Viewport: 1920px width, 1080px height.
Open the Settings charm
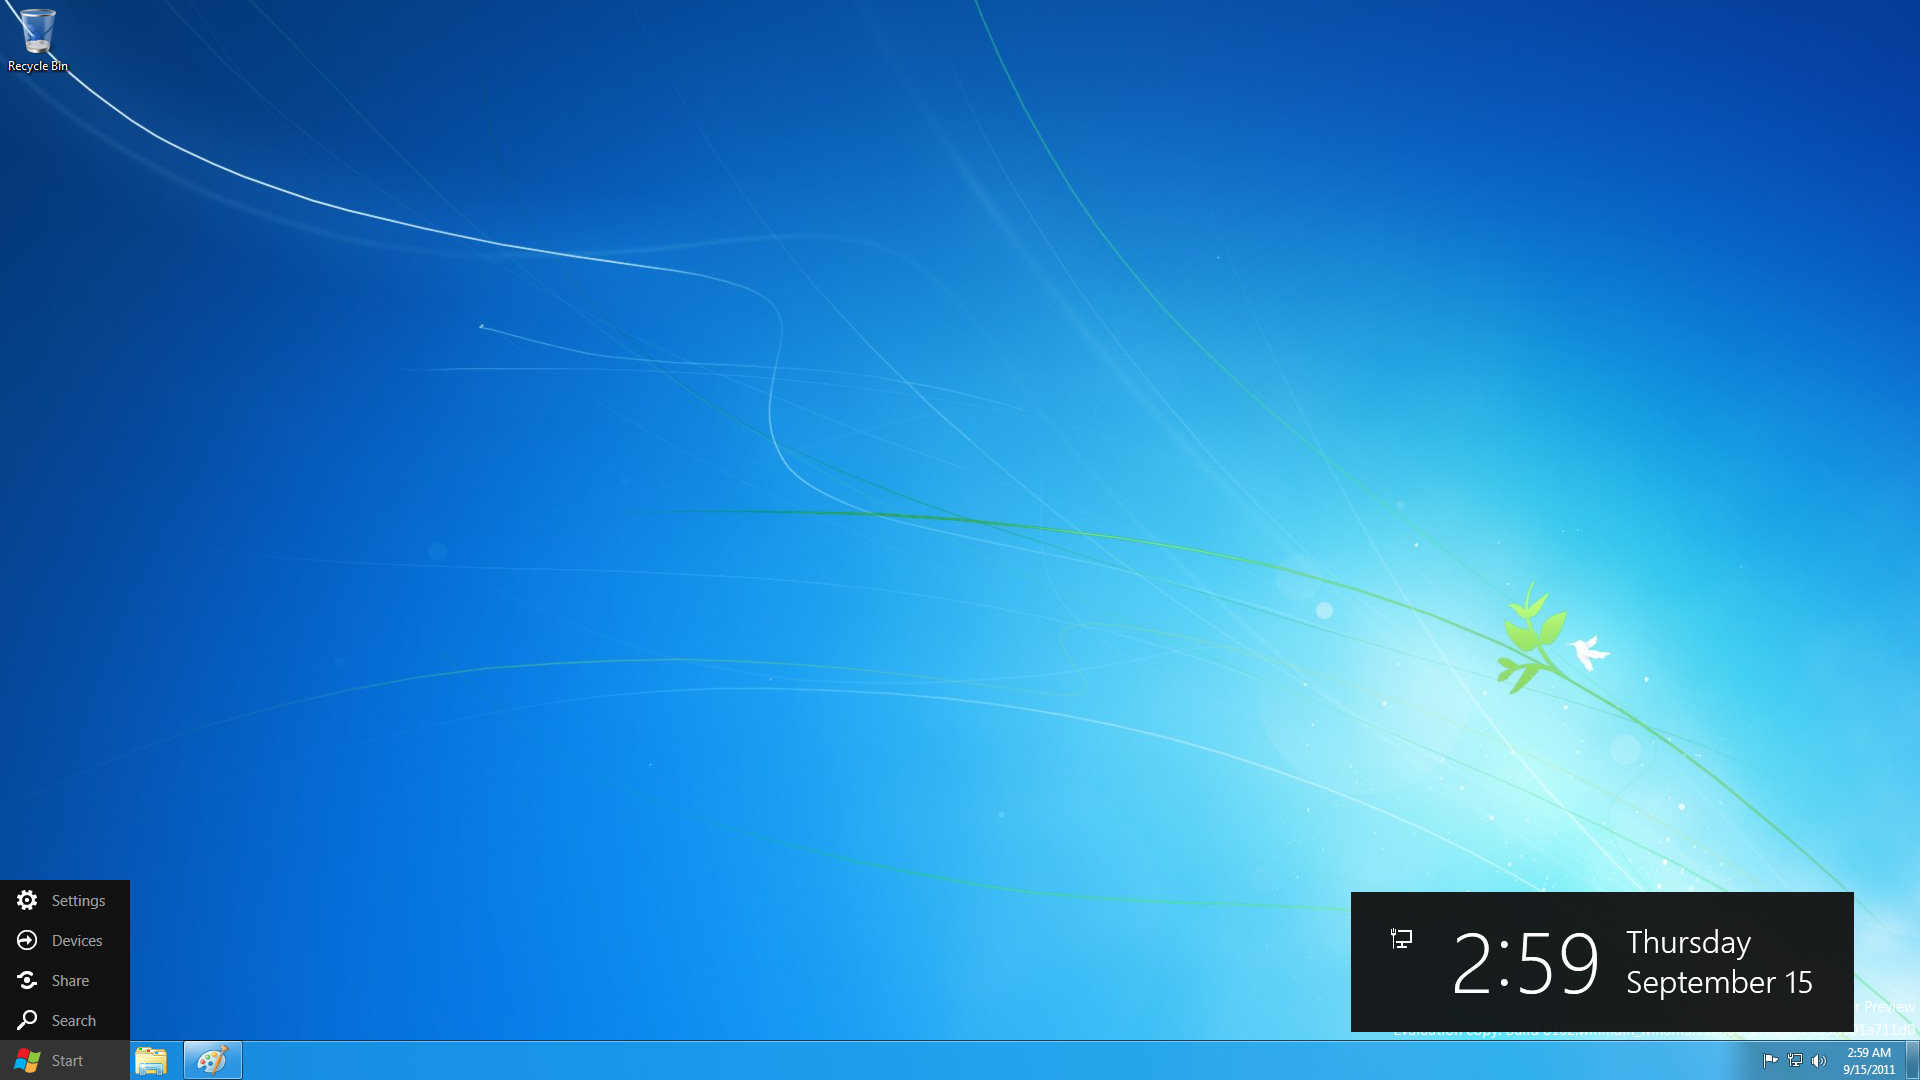(x=64, y=900)
